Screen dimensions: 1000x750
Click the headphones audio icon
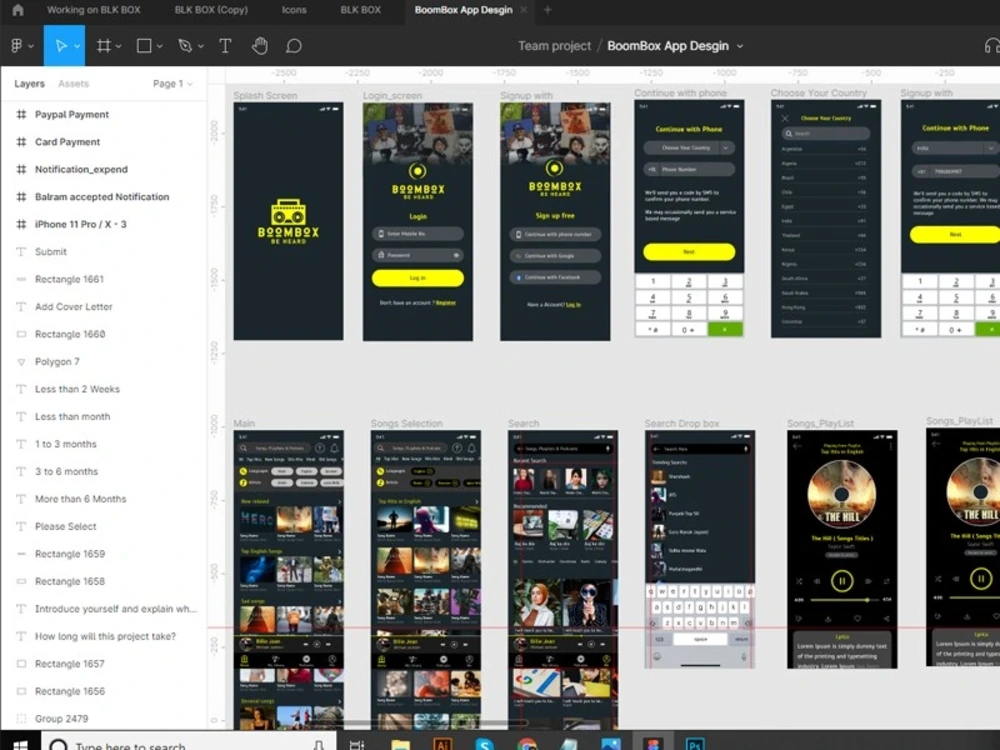(995, 45)
